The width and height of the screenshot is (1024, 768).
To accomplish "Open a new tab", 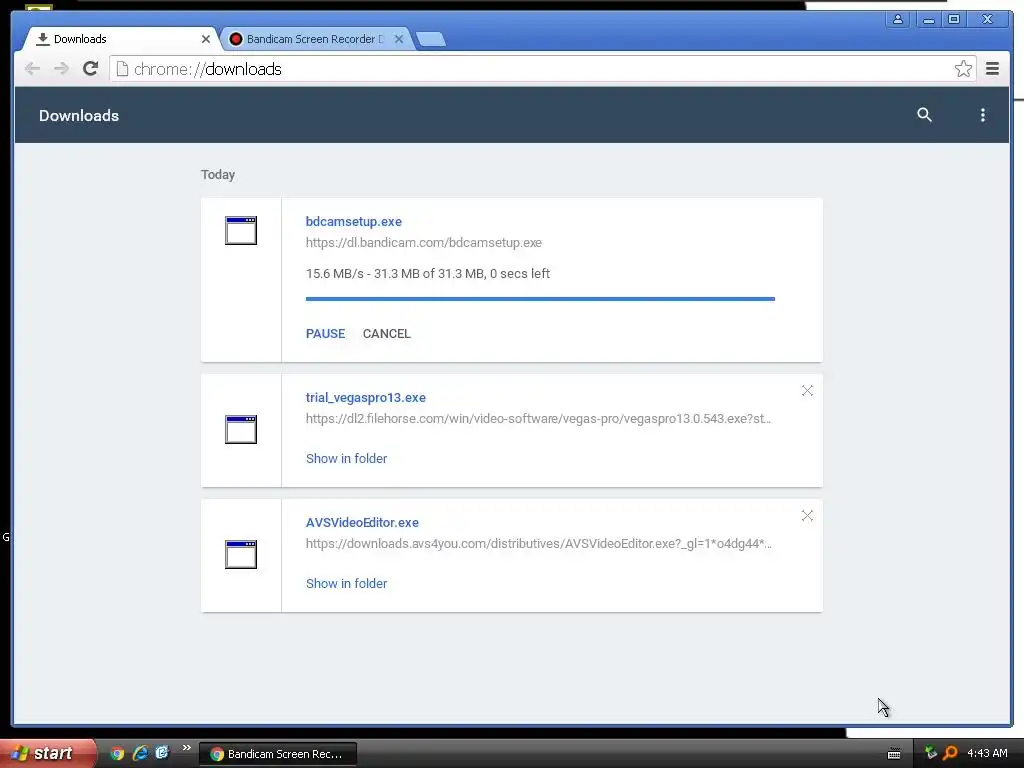I will (x=430, y=39).
